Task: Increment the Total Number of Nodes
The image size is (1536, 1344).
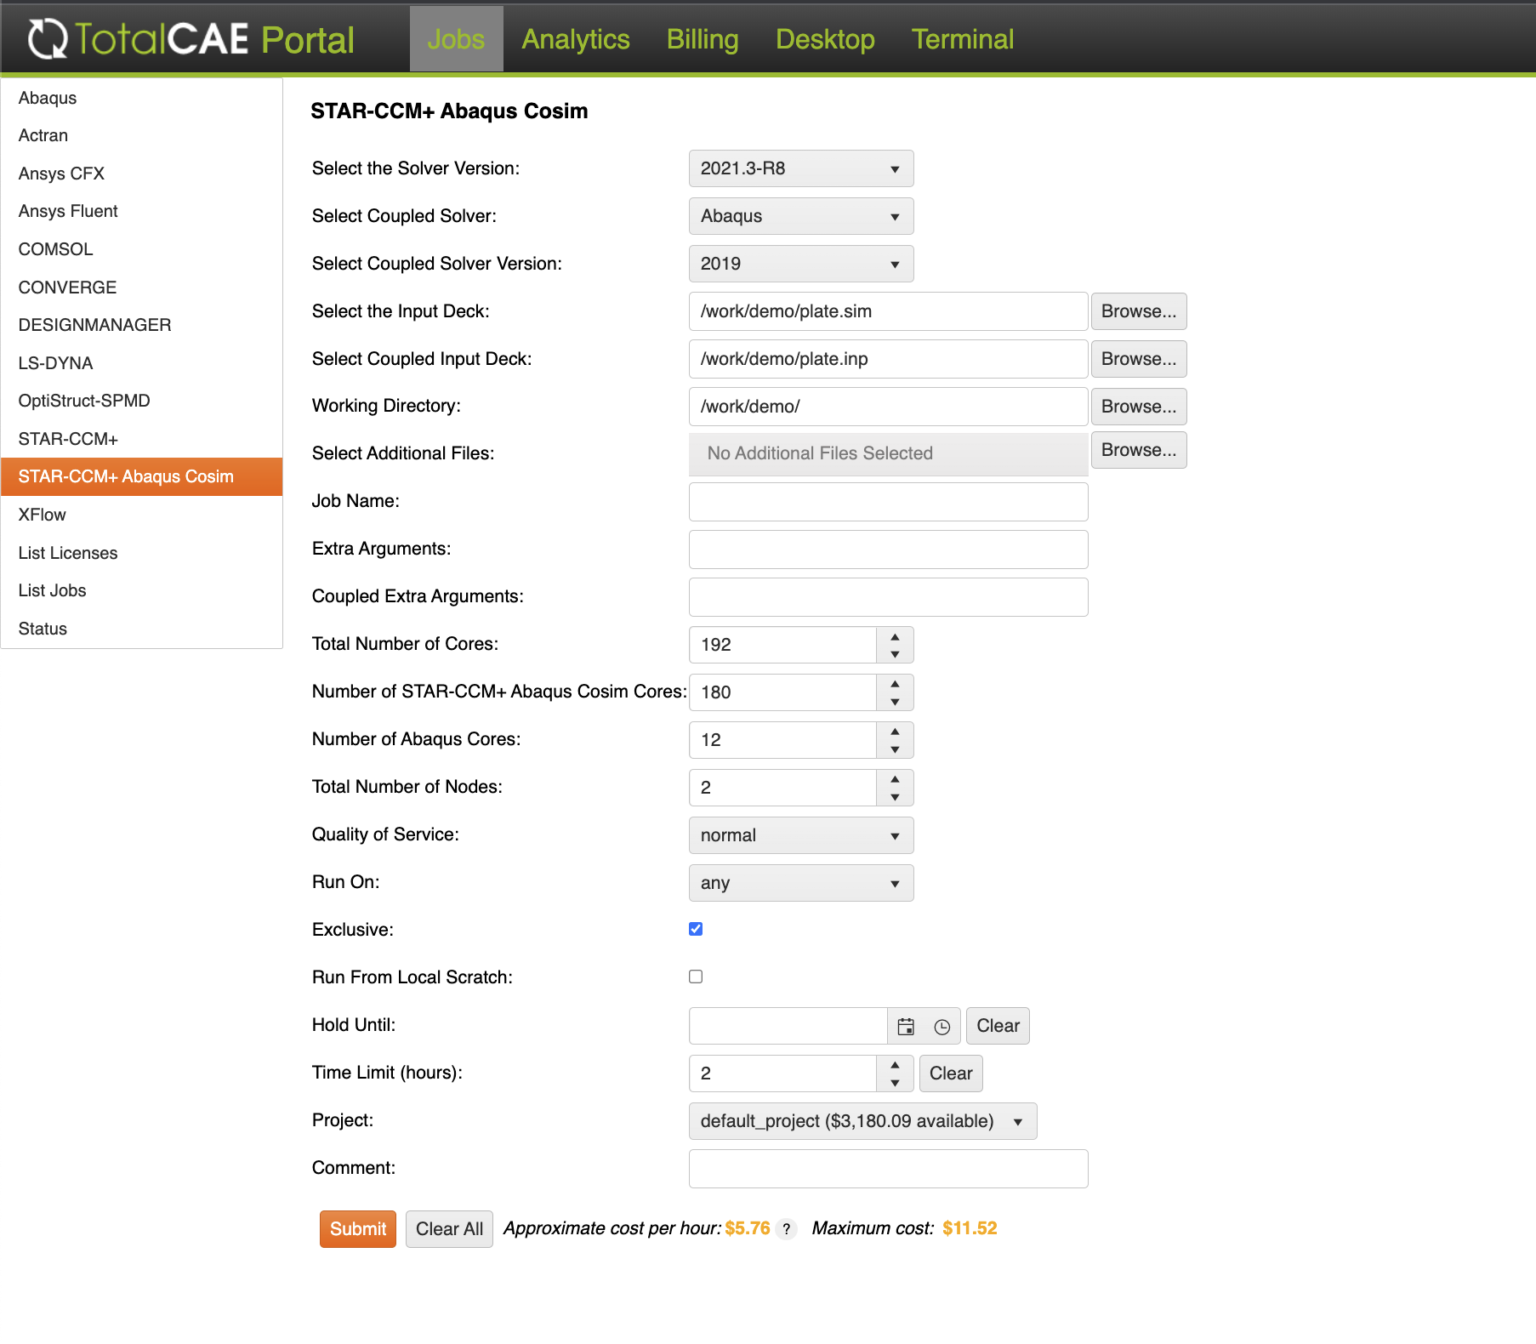Action: point(895,779)
